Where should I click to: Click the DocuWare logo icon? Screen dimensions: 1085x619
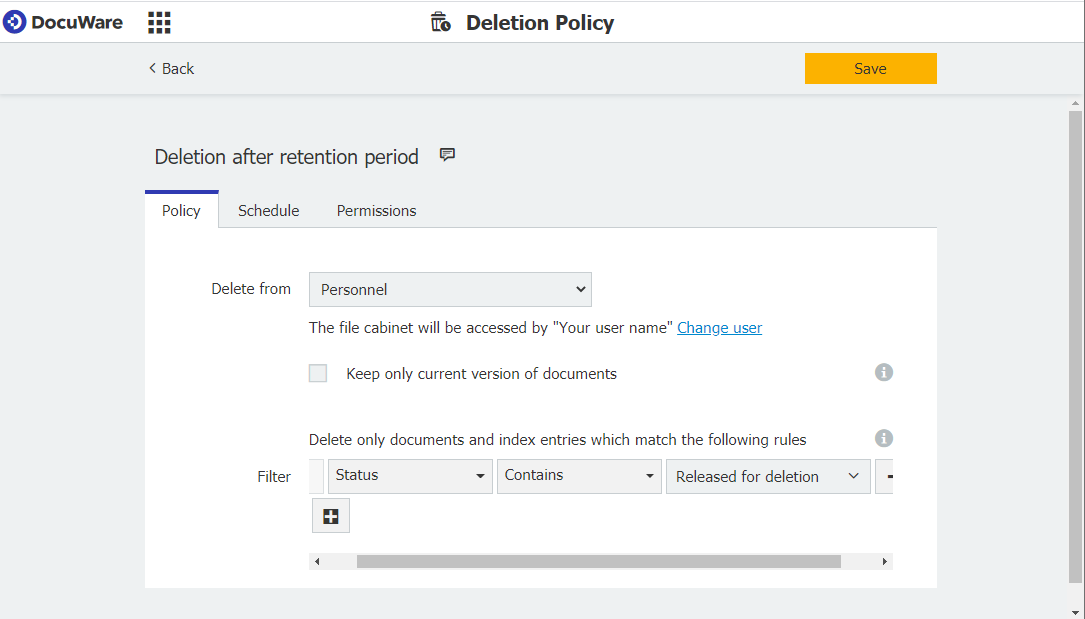[x=14, y=21]
